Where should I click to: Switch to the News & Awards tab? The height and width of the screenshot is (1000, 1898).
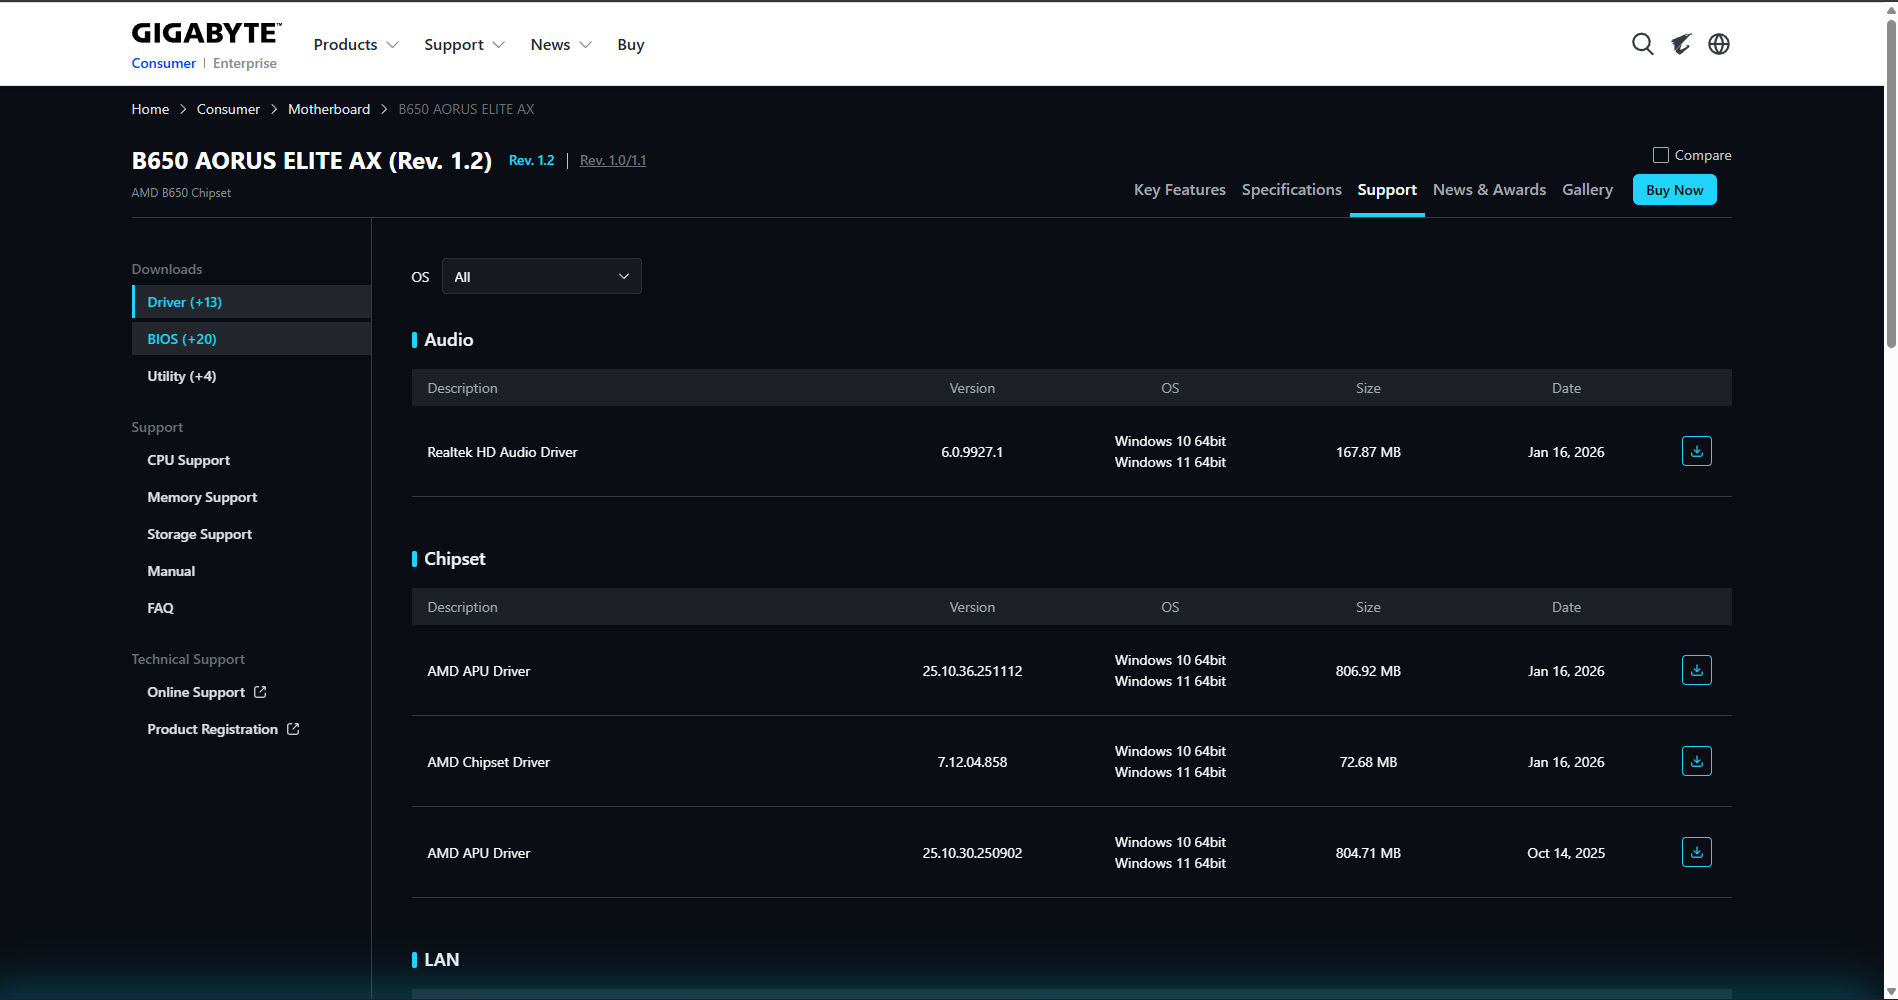click(1489, 190)
